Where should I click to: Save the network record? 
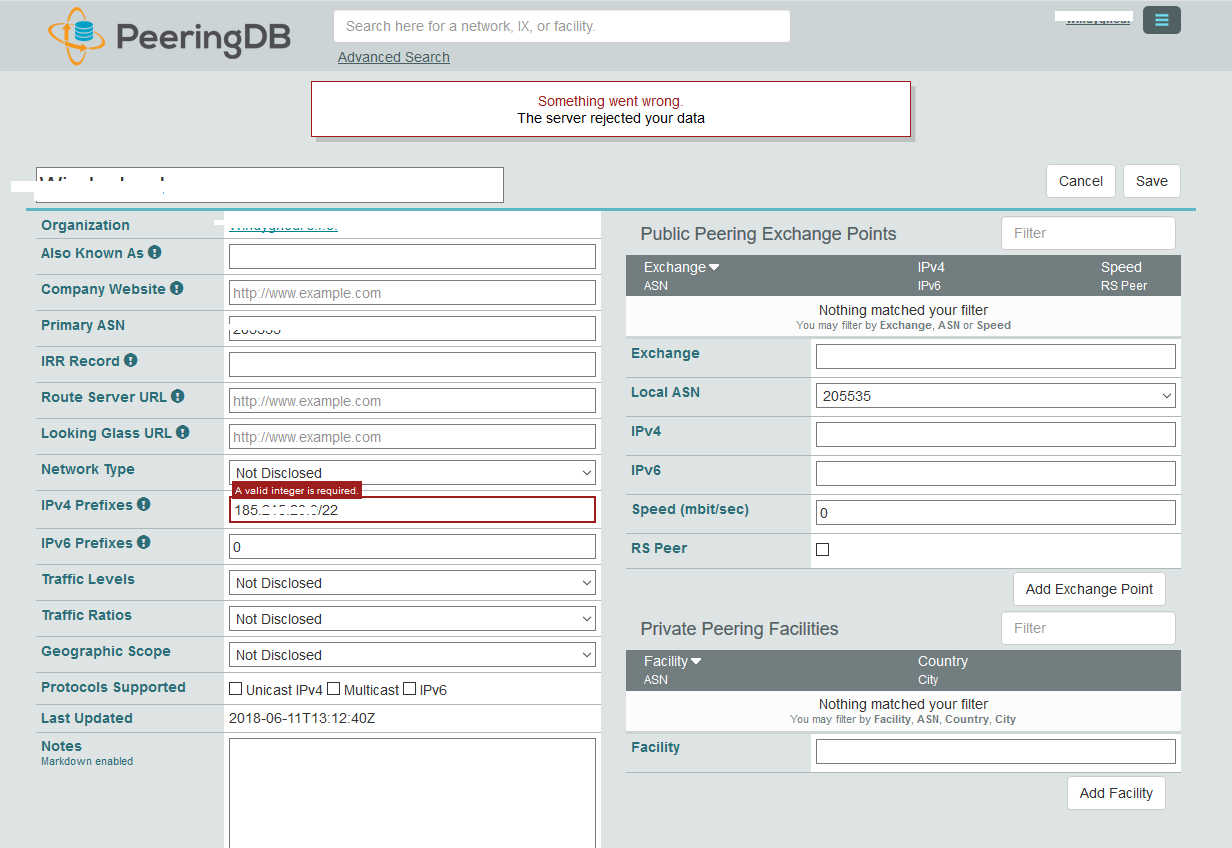point(1152,181)
